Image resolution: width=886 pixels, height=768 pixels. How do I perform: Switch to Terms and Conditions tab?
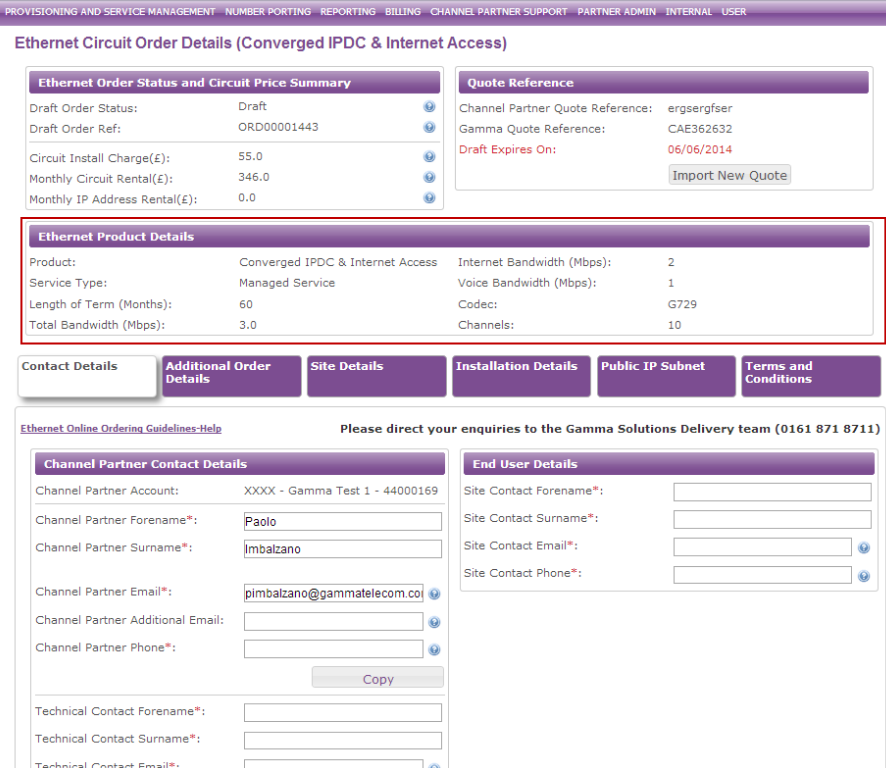811,376
